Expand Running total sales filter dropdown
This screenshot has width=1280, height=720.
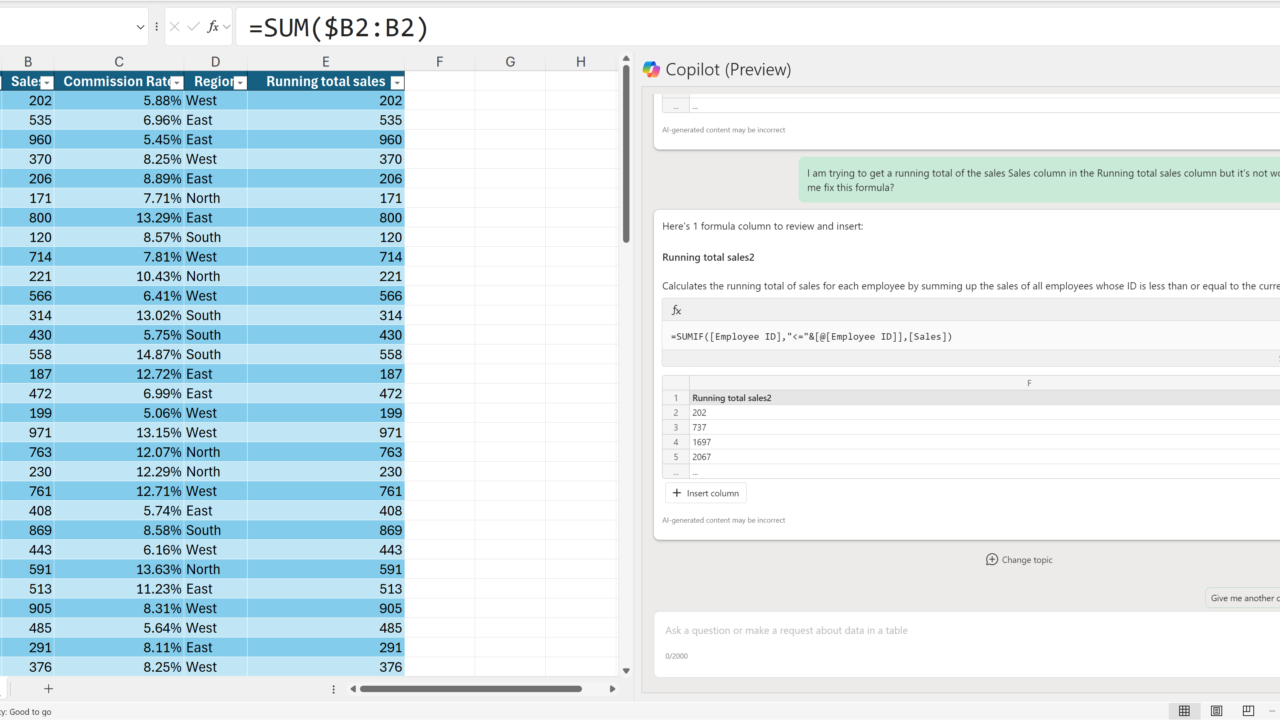(x=397, y=83)
